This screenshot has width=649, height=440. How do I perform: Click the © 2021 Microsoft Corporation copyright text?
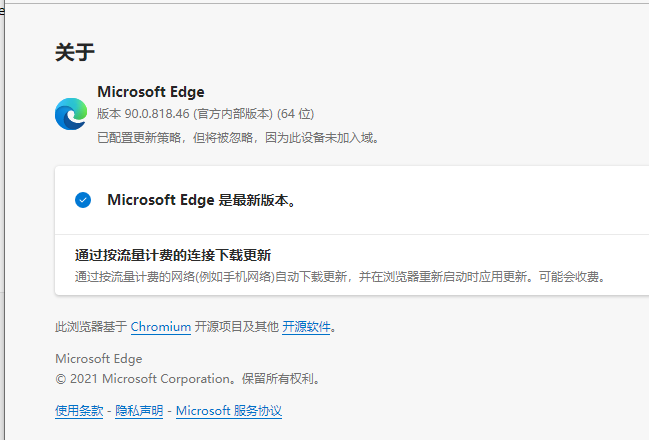coord(187,379)
